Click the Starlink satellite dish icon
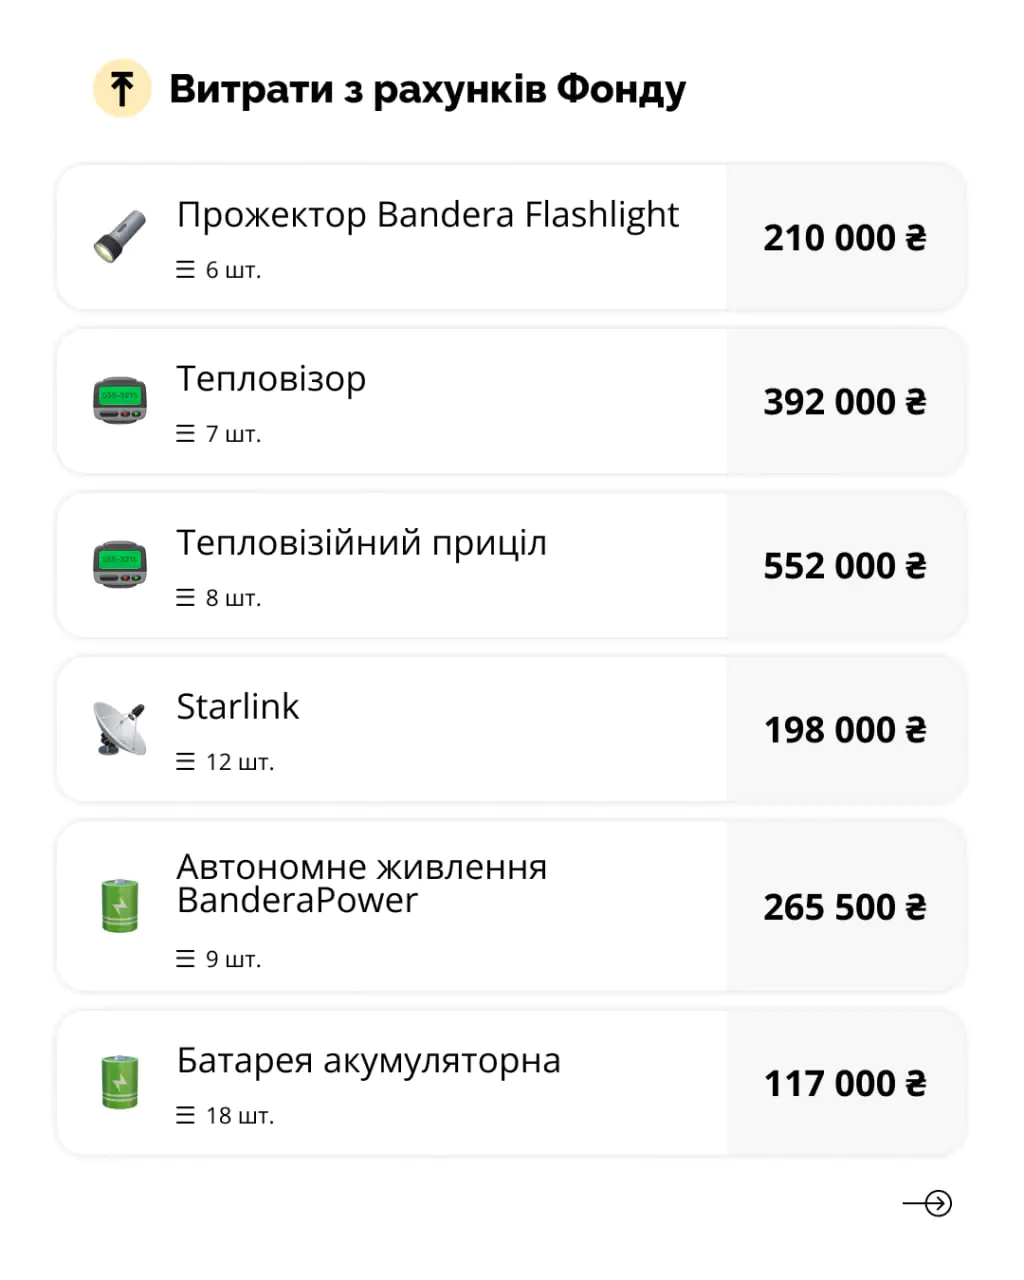Viewport: 1024px width, 1280px height. point(120,728)
